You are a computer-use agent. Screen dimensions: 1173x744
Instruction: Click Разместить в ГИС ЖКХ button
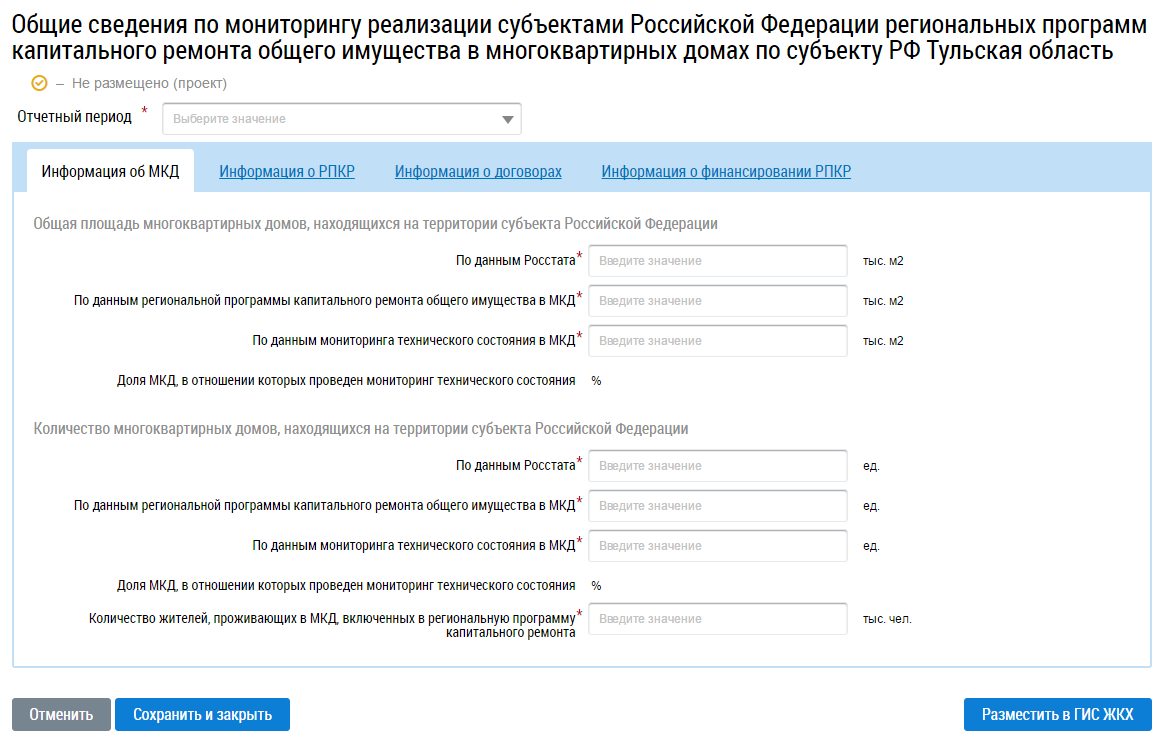point(1057,714)
